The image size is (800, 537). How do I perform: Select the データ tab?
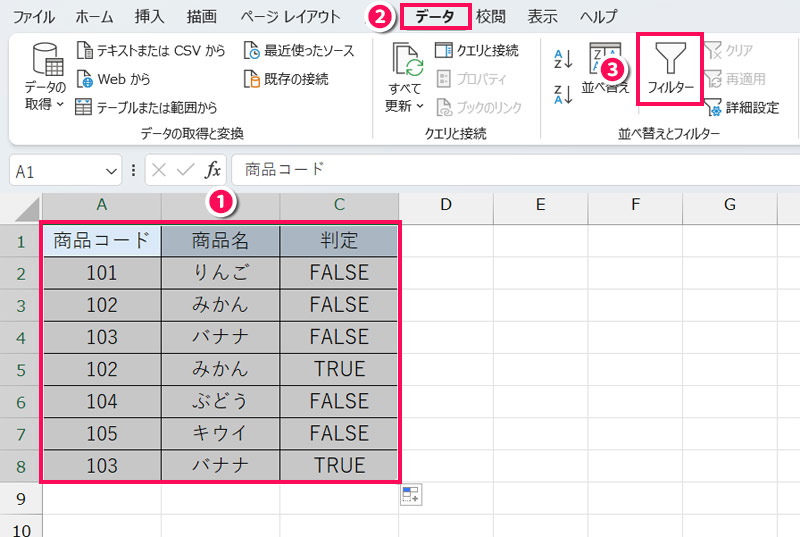[x=435, y=17]
